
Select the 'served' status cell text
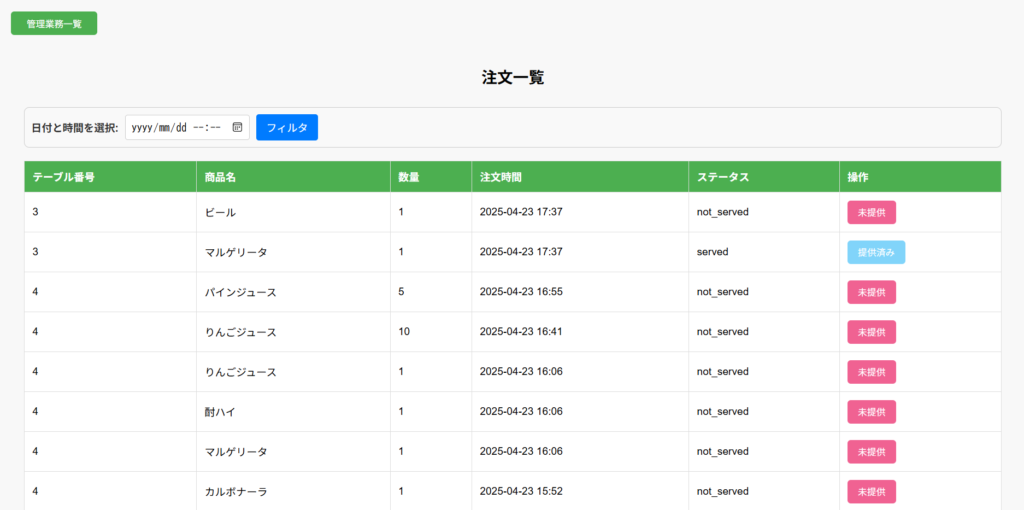(712, 252)
